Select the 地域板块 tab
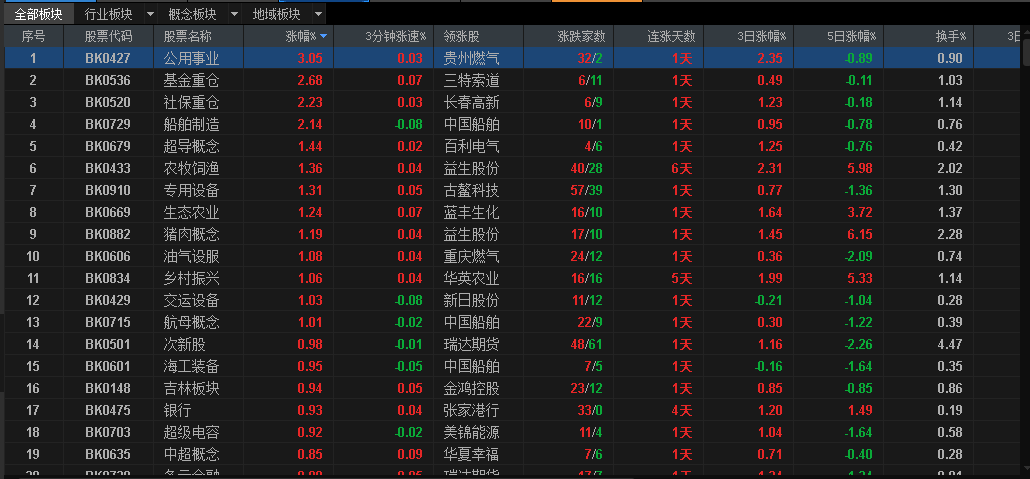Viewport: 1030px width, 479px height. click(x=276, y=14)
